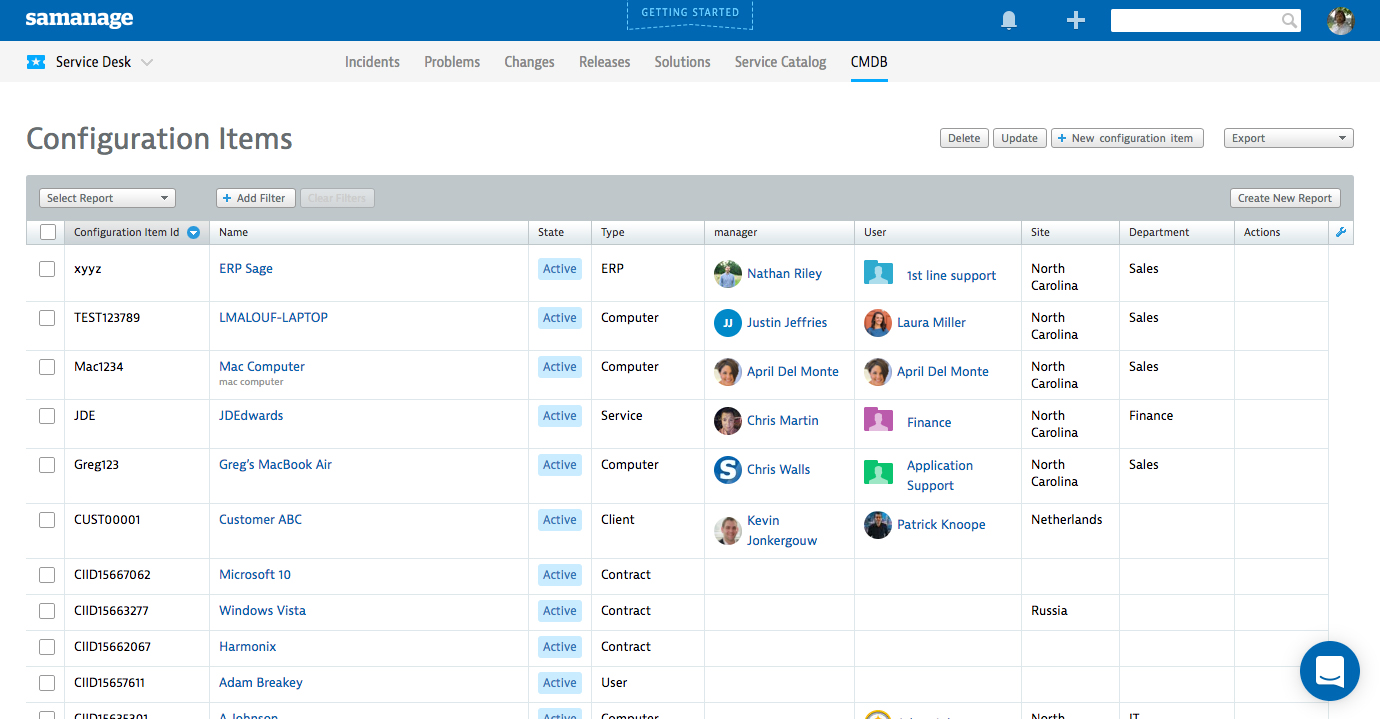Viewport: 1380px width, 719px height.
Task: Click Kevin Jonkergouw's avatar
Action: (x=728, y=531)
